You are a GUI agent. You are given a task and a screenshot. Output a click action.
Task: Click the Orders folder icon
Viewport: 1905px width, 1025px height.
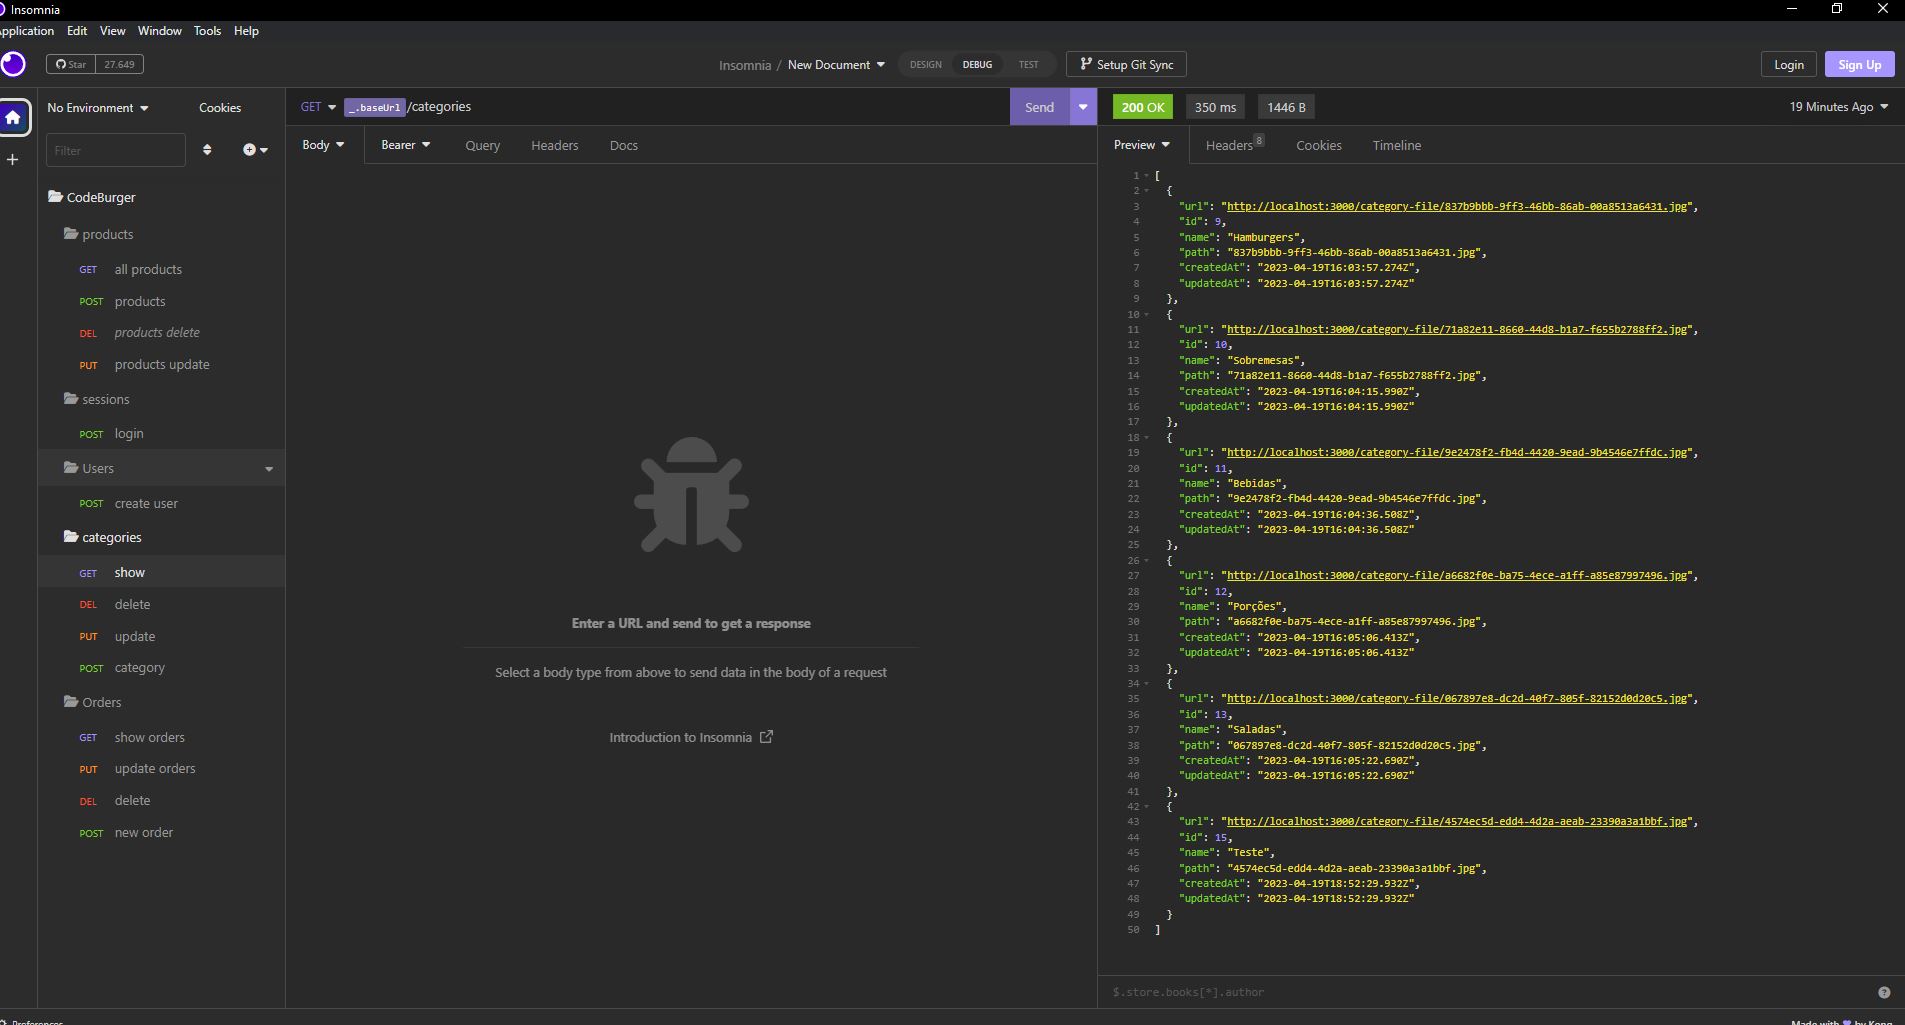coord(71,702)
